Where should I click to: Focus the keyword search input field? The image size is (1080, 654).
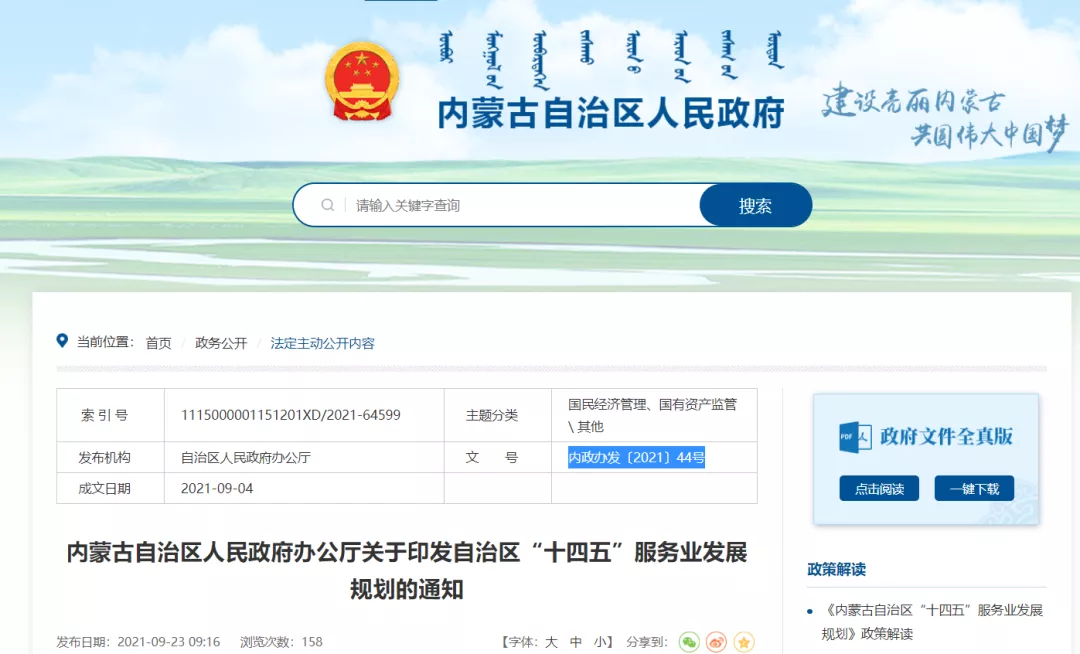click(x=520, y=205)
